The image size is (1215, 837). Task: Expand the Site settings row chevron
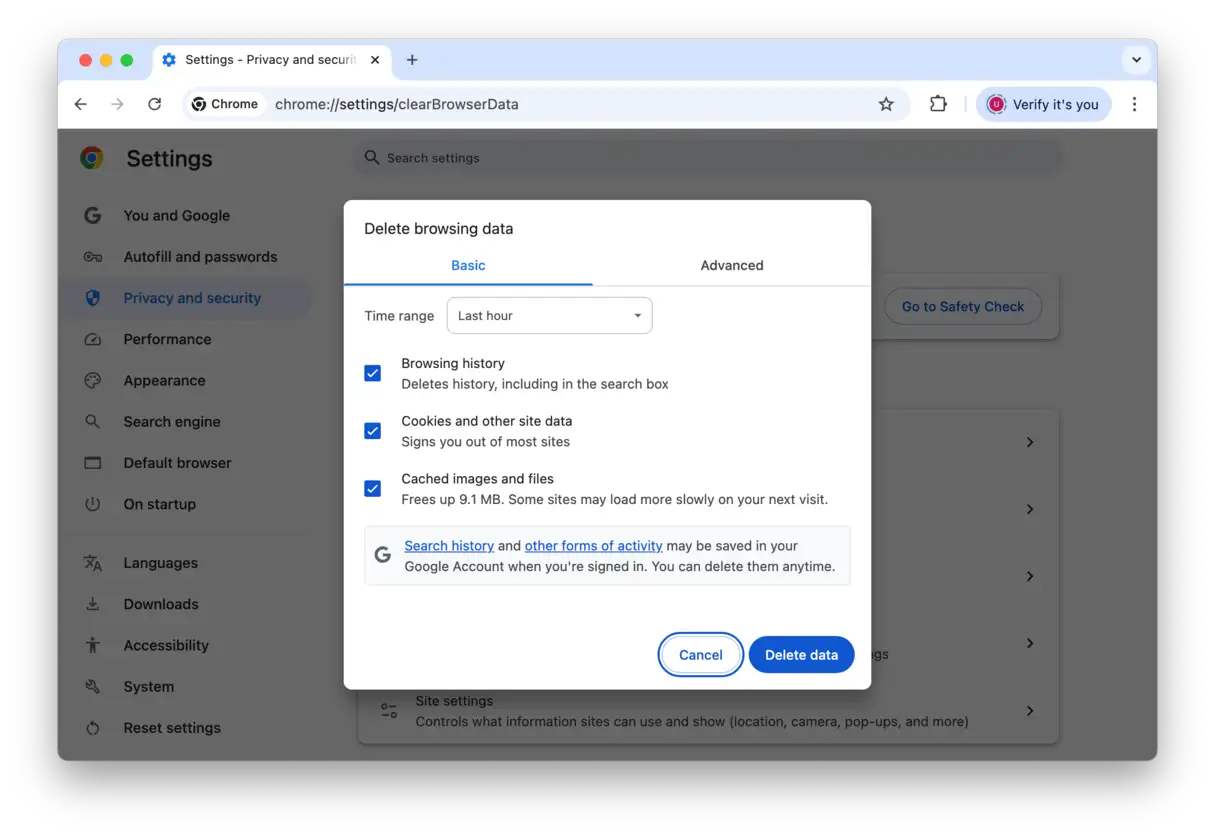pos(1029,711)
